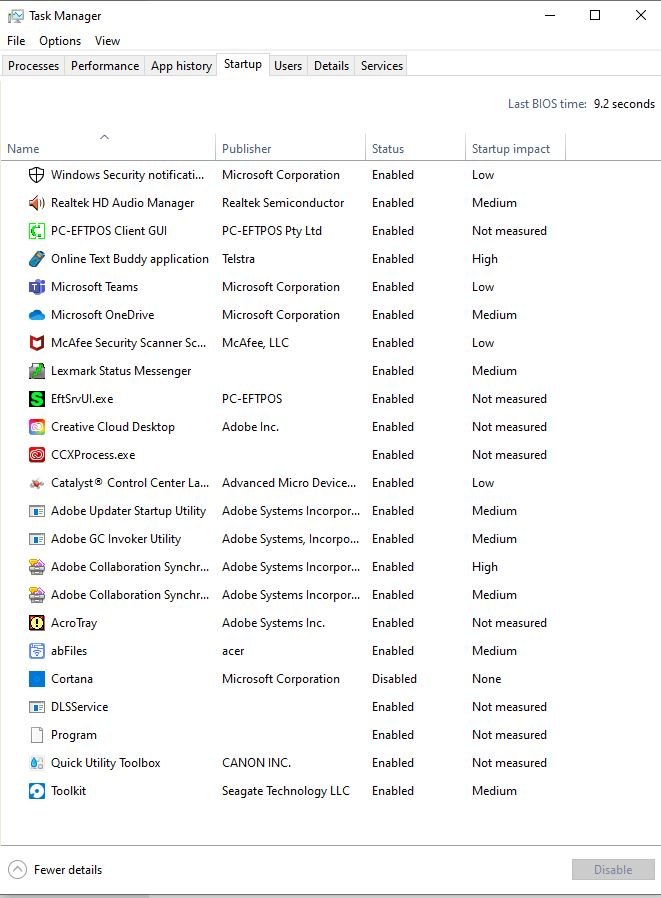Click the Online Text Buddy application icon

coord(37,259)
